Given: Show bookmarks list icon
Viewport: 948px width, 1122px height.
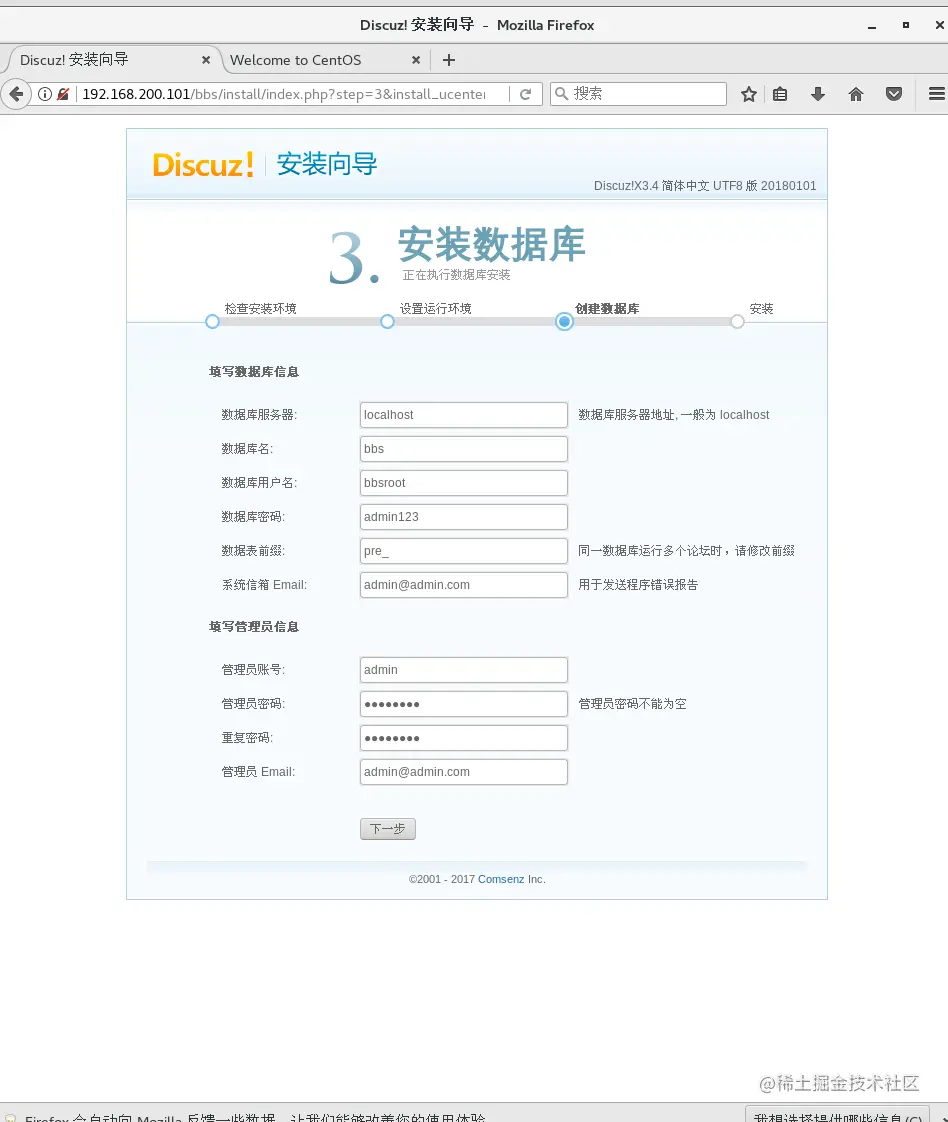Looking at the screenshot, I should [x=780, y=94].
